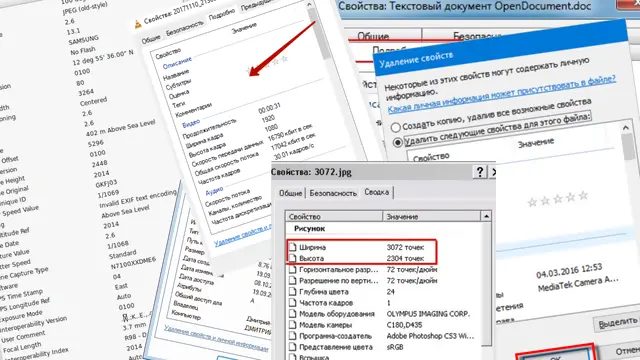The width and height of the screenshot is (640, 360).
Task: Select the Удалить следующие свойства radio option
Action: click(x=397, y=143)
